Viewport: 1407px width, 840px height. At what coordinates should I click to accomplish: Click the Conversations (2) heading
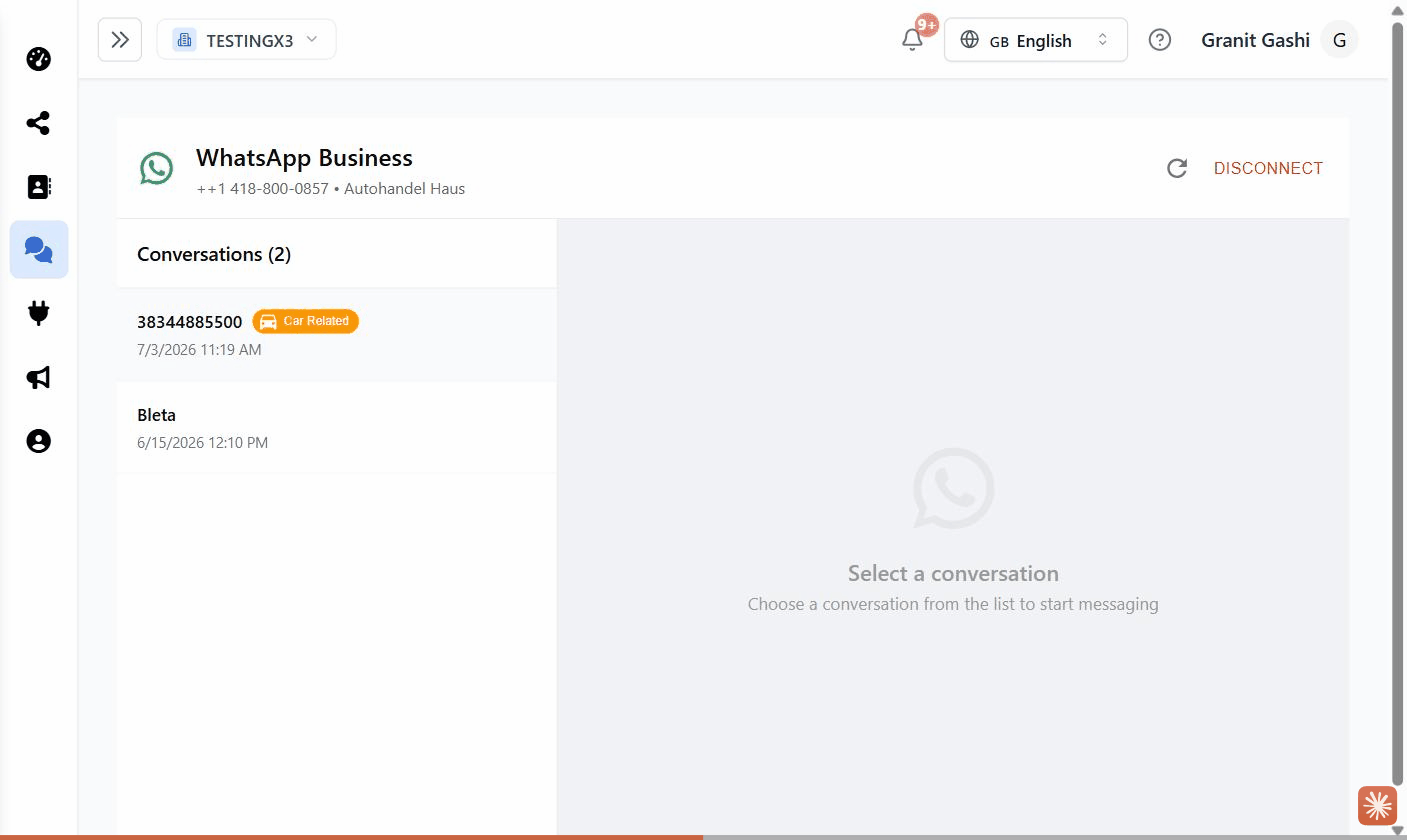[214, 254]
